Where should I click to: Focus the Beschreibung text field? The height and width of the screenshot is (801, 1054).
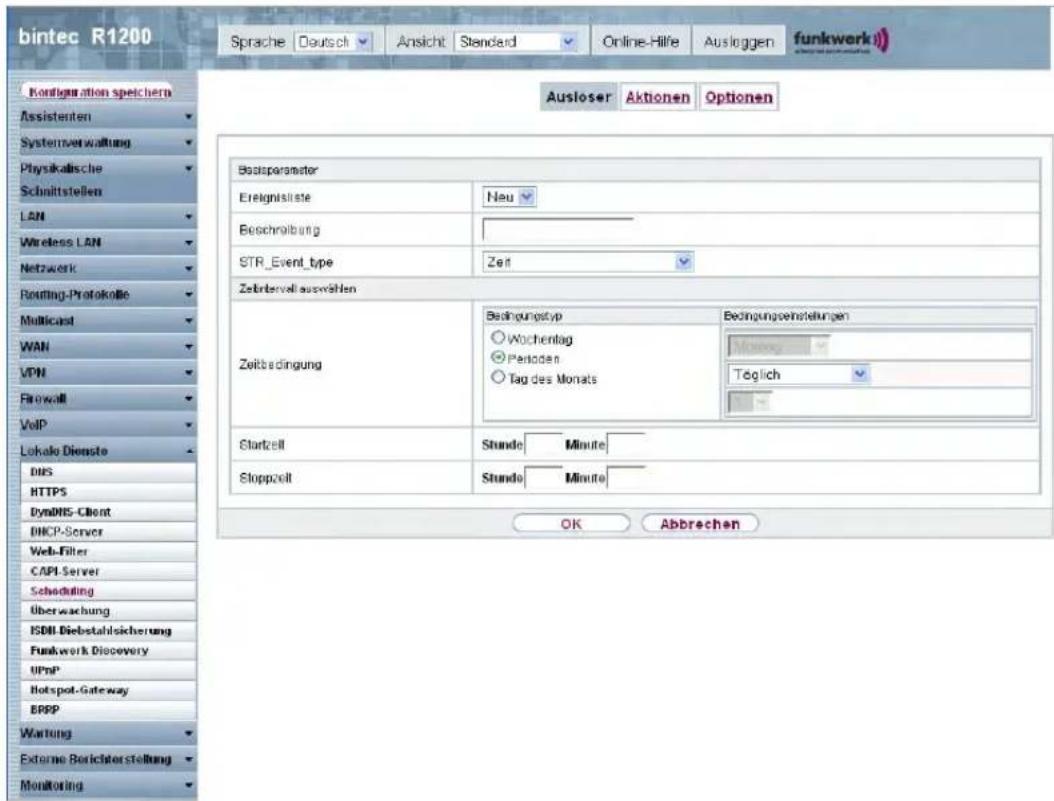coord(558,229)
